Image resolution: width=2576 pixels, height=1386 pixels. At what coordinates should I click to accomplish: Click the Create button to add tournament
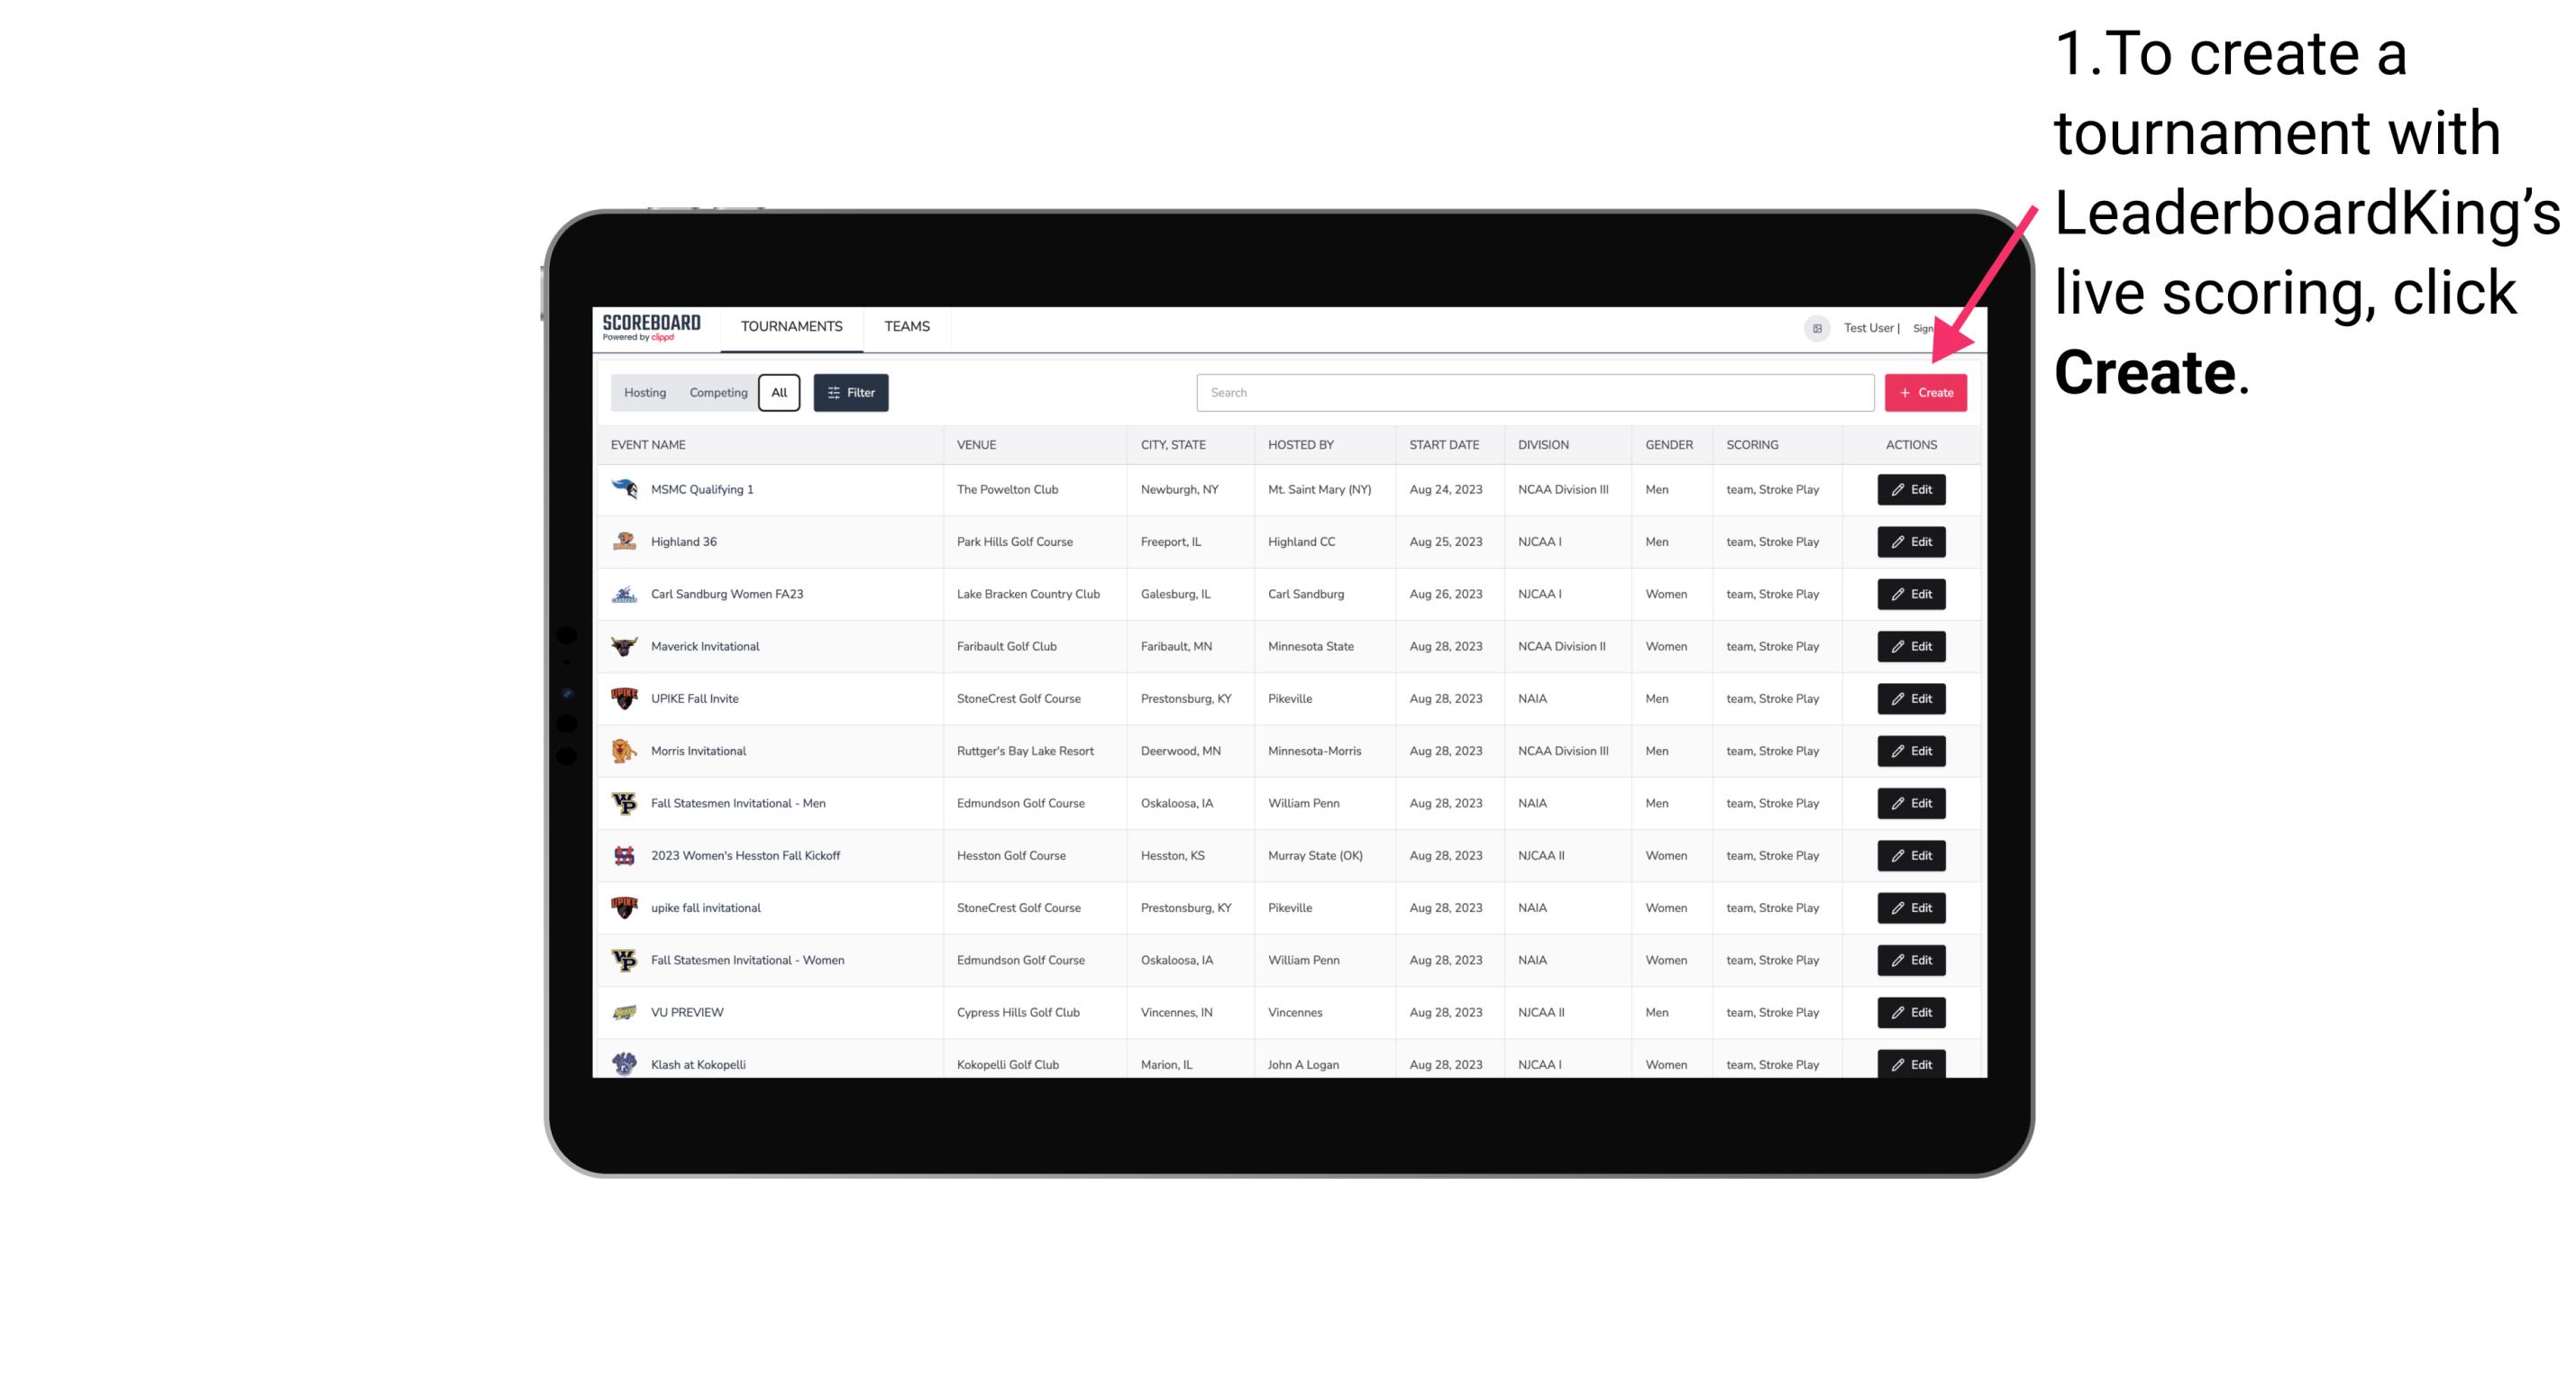(1924, 393)
